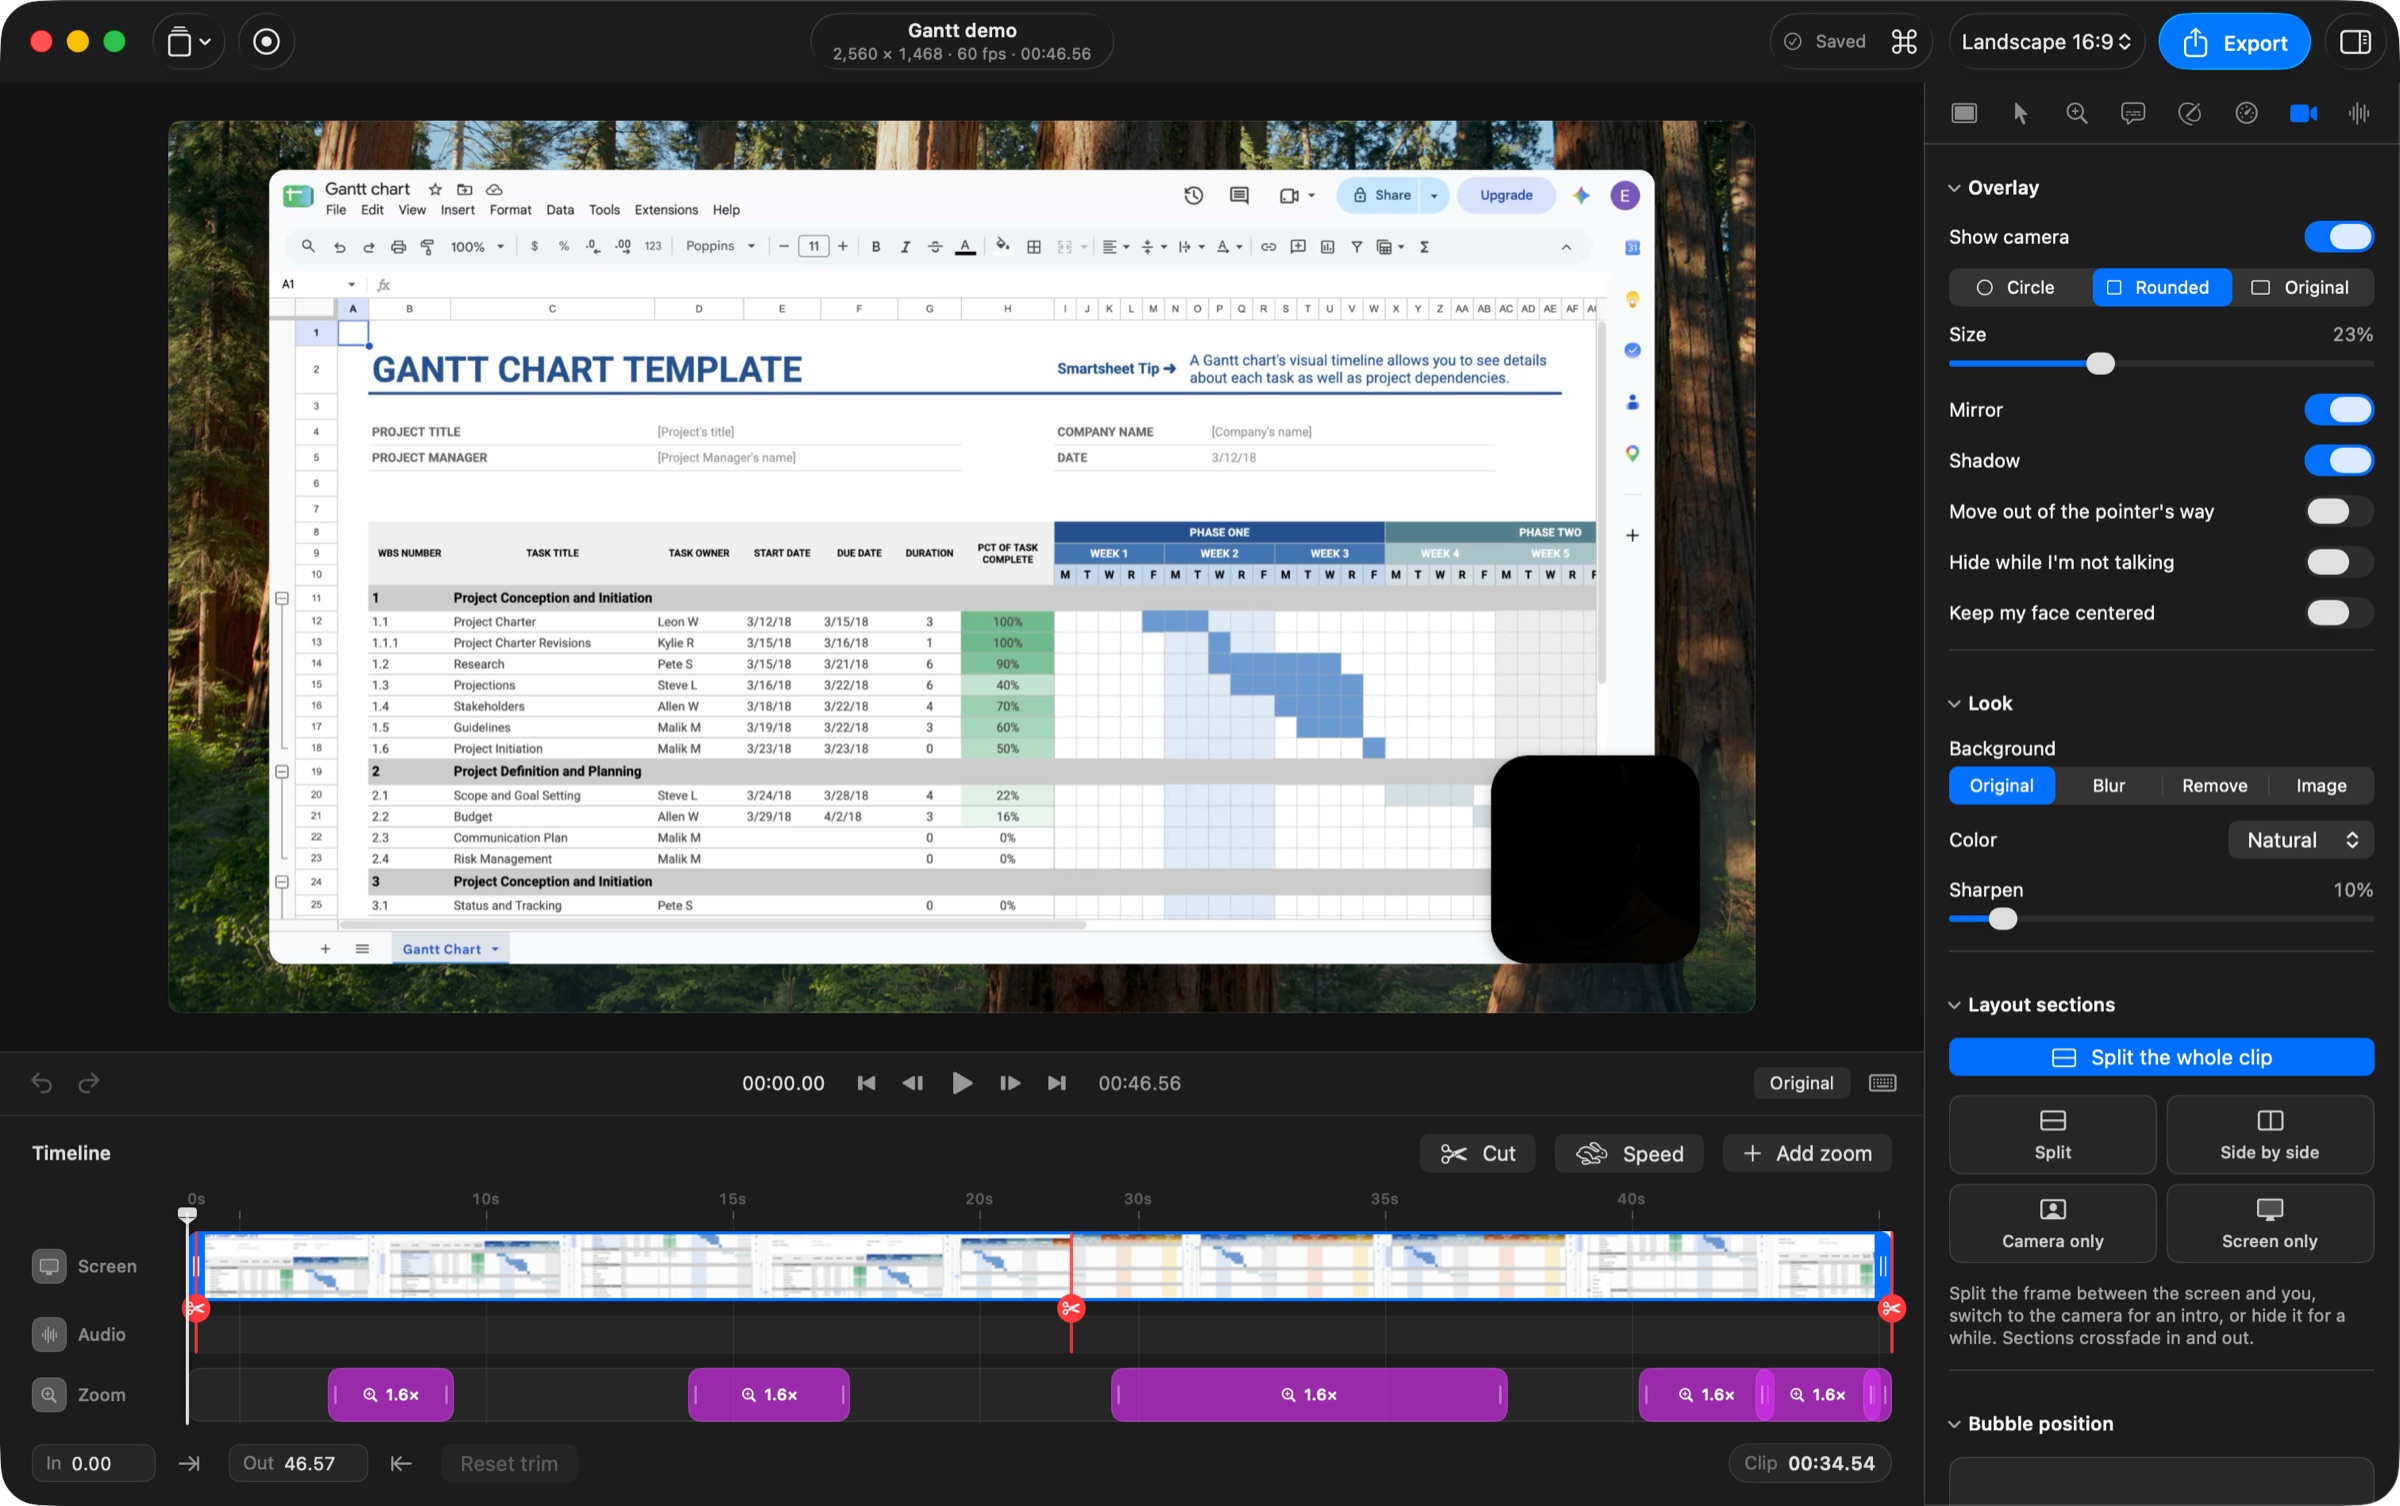Toggle the Shadow switch
Viewport: 2400px width, 1506px height.
coord(2339,461)
